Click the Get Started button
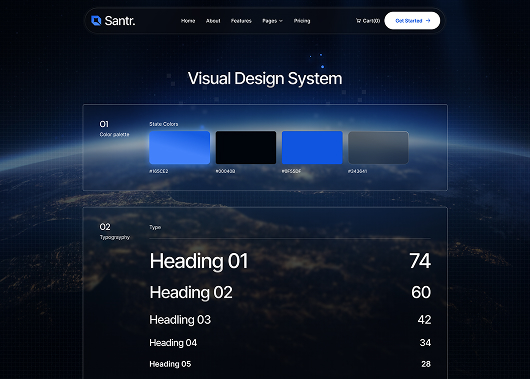The height and width of the screenshot is (379, 530). [x=412, y=21]
